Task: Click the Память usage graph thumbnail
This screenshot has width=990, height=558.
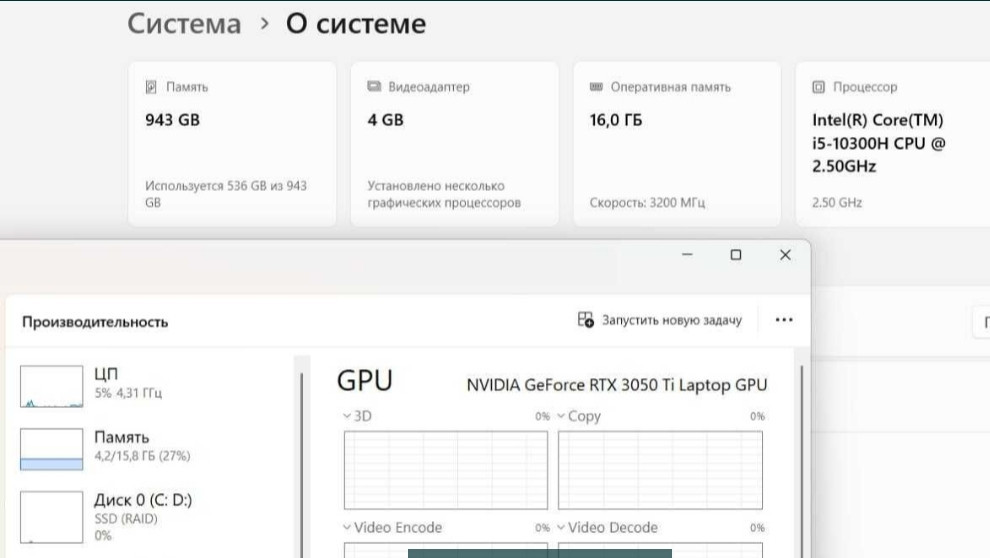Action: point(51,449)
